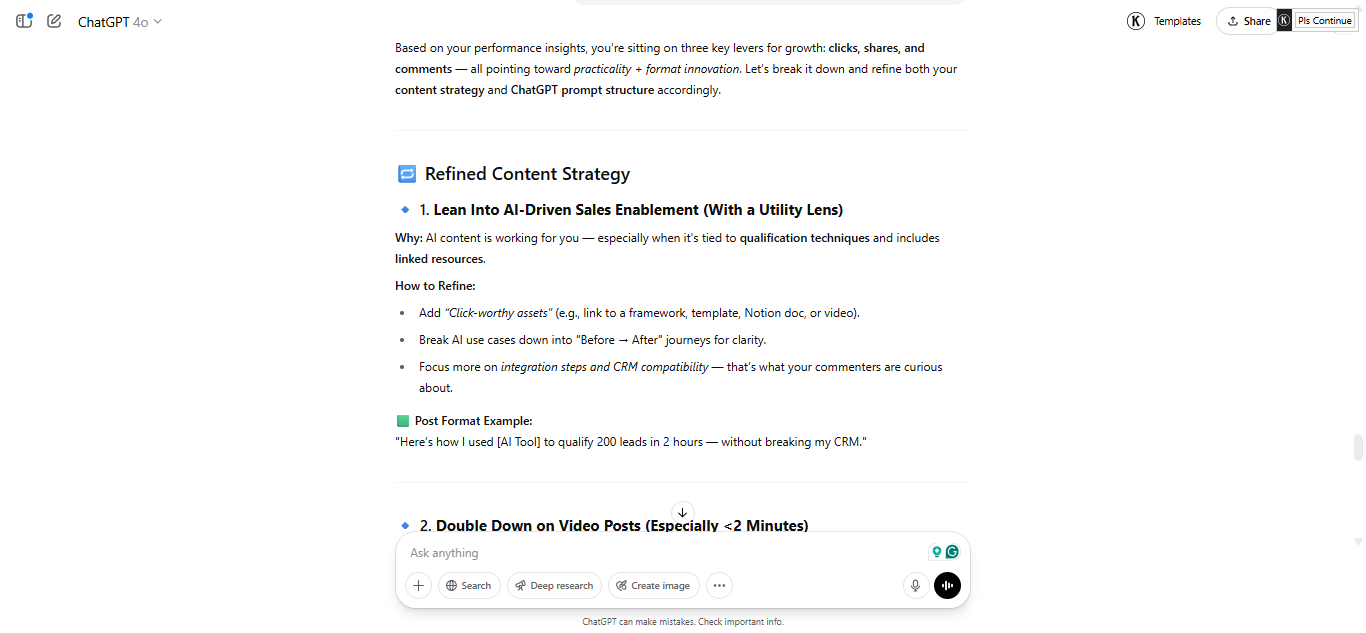Toggle the Search web option
Viewport: 1366px width, 633px height.
pyautogui.click(x=468, y=586)
